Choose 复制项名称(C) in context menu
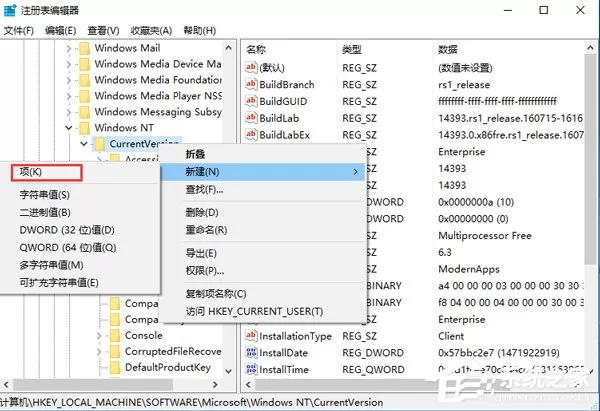 click(x=262, y=294)
